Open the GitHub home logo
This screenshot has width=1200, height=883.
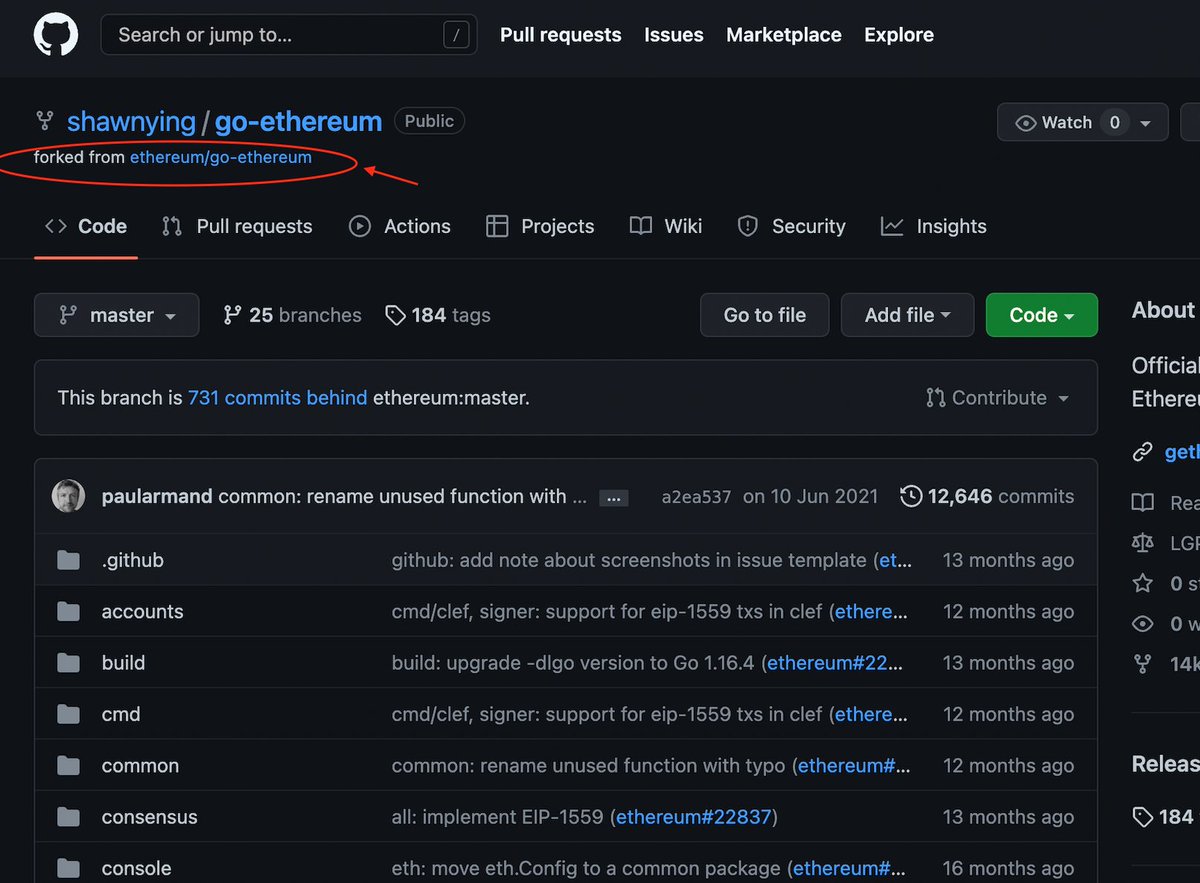point(55,35)
